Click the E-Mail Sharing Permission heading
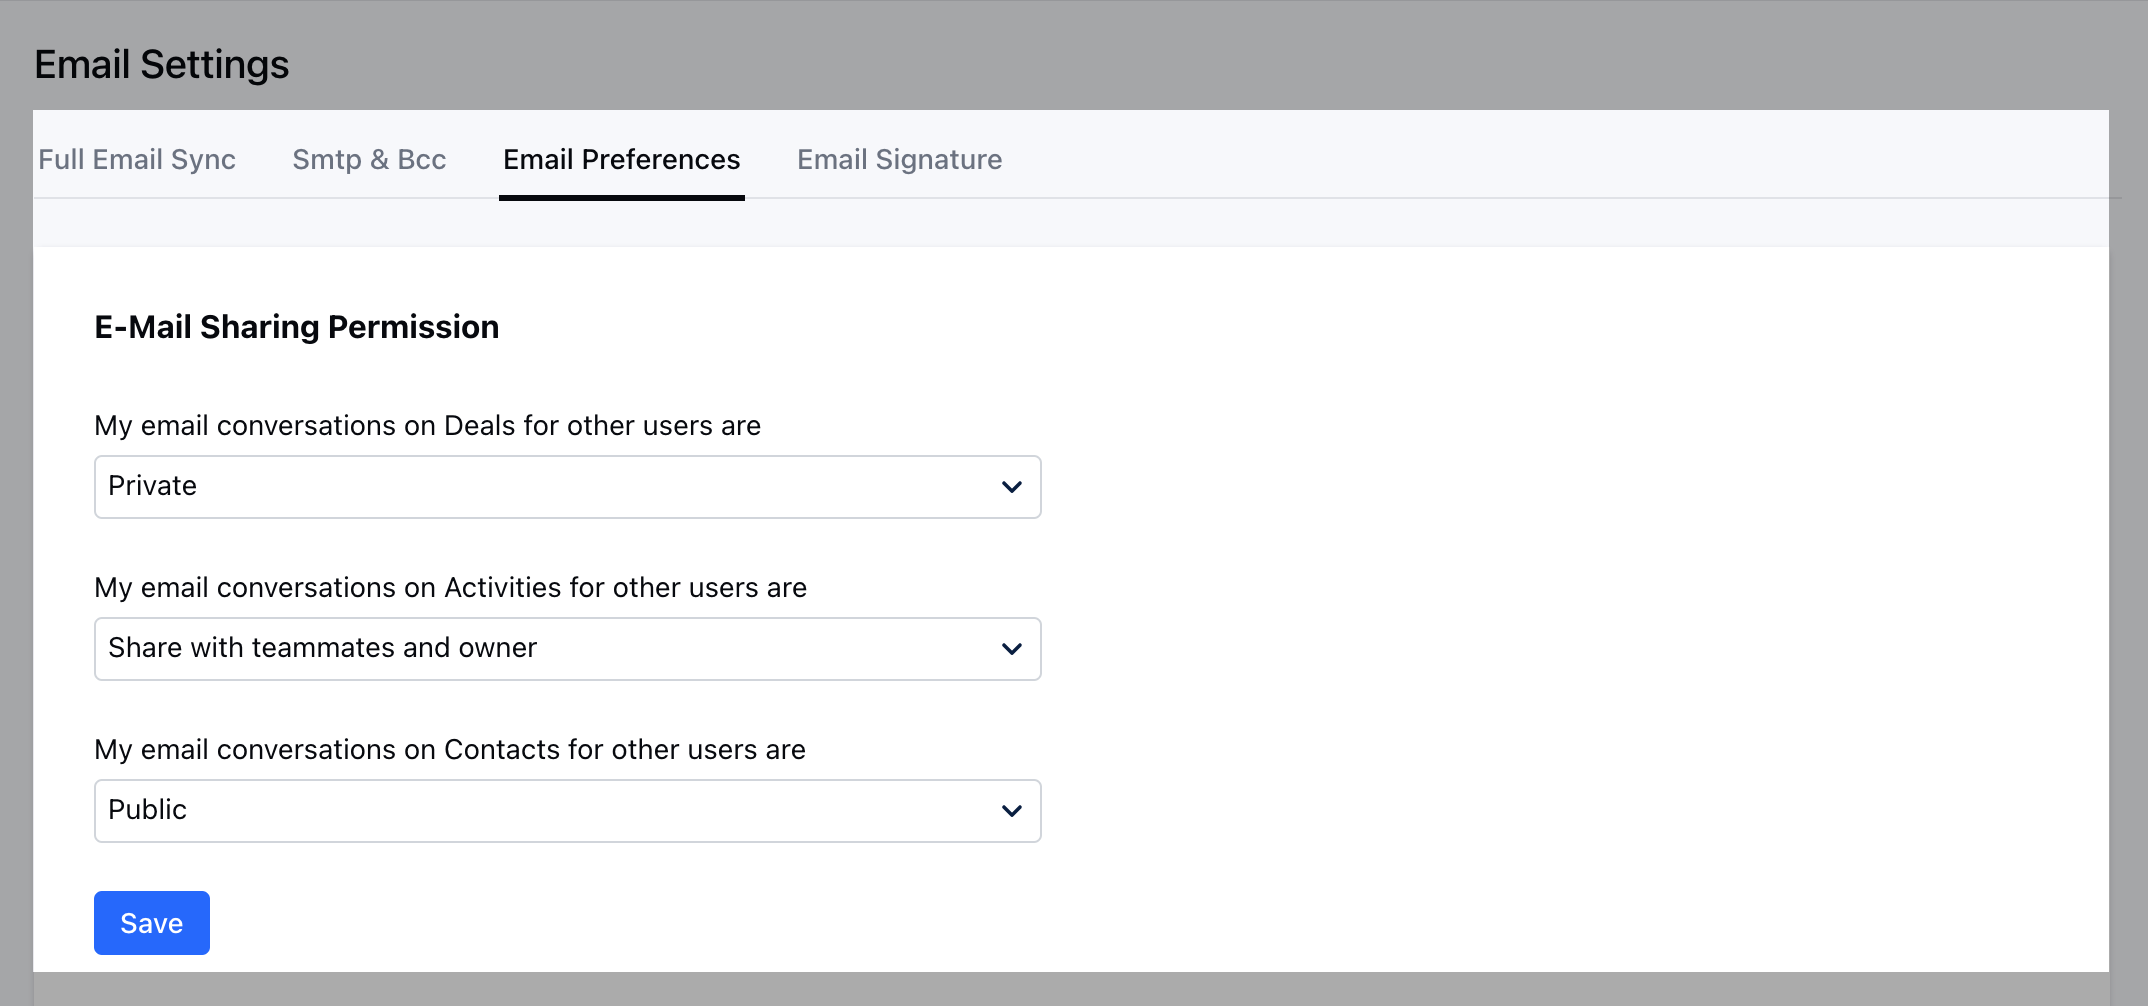Screen dimensions: 2148x1006 coord(296,327)
